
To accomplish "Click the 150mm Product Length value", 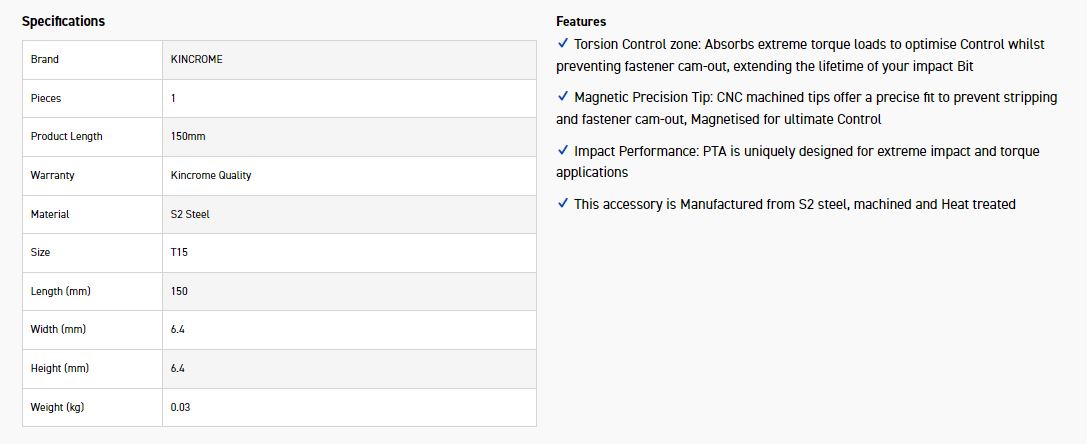I will pos(188,137).
